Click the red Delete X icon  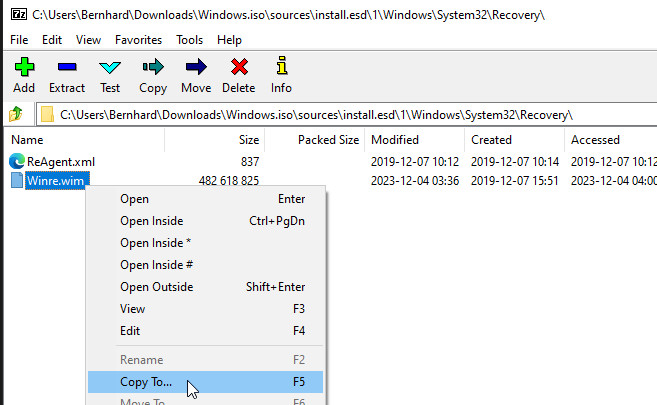tap(238, 68)
